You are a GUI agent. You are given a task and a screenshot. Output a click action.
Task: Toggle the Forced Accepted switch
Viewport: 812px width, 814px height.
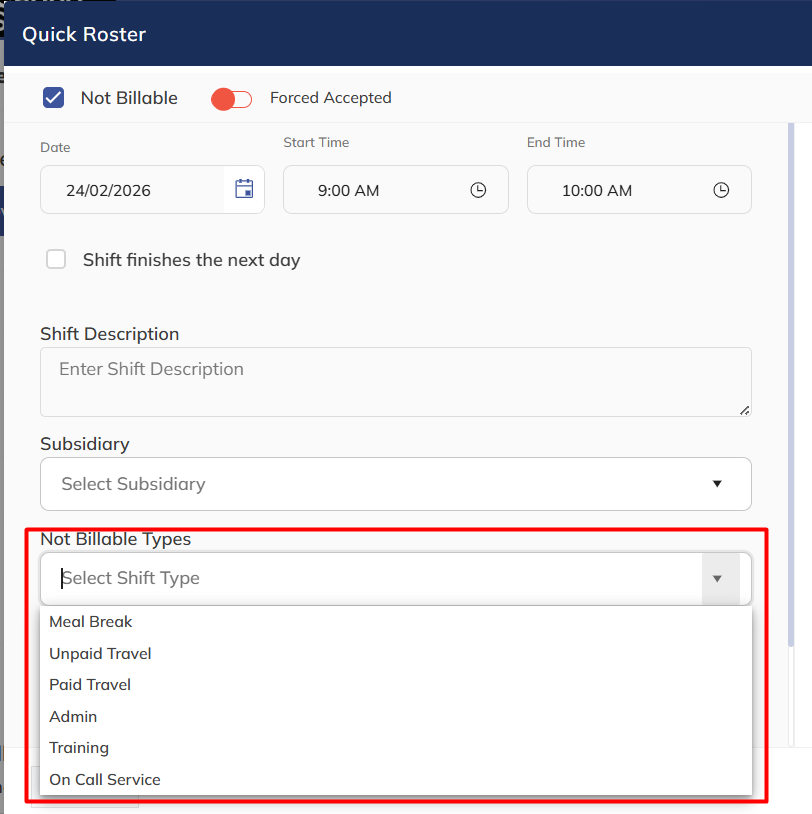click(x=231, y=99)
